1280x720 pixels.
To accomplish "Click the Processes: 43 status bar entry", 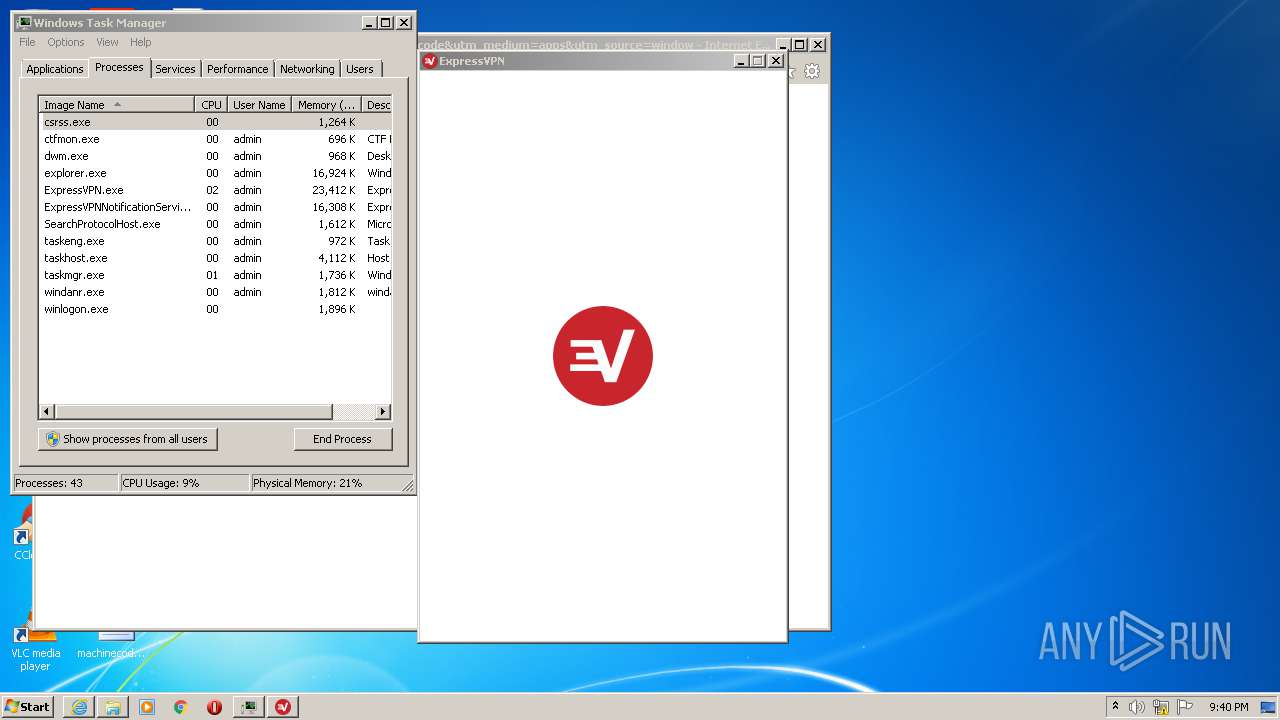I will tap(65, 483).
